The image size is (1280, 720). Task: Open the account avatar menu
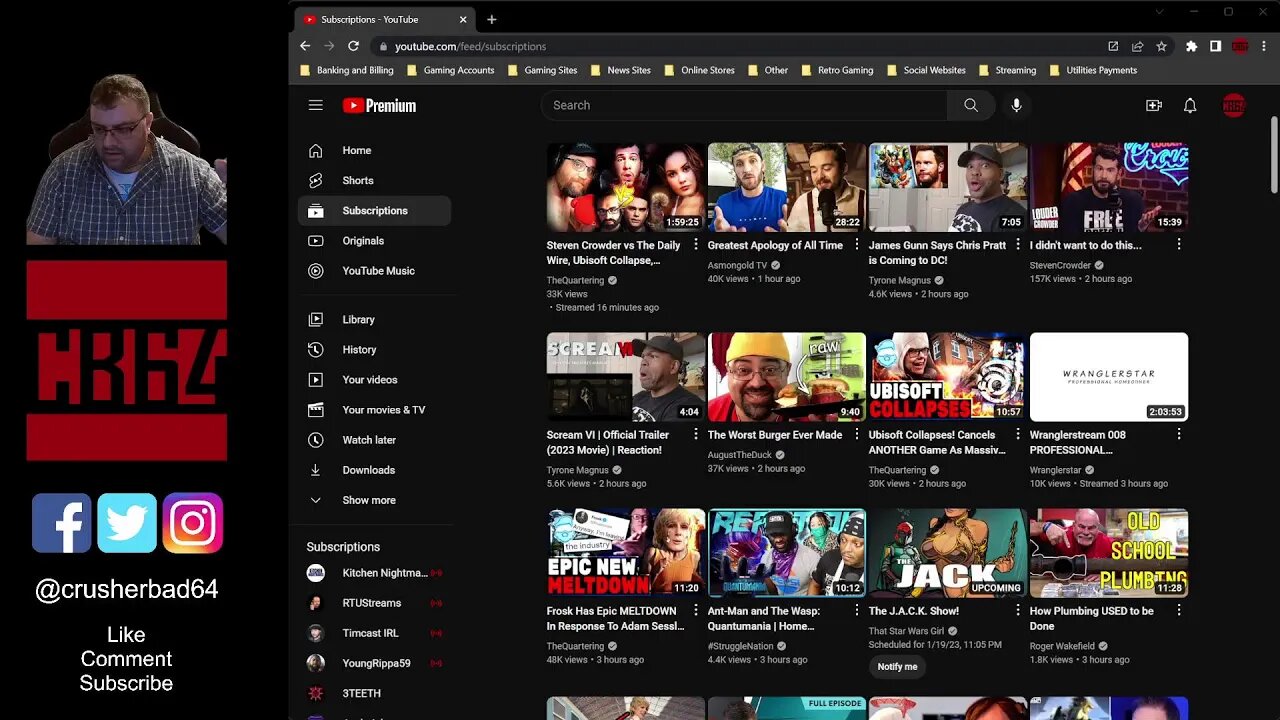tap(1234, 105)
